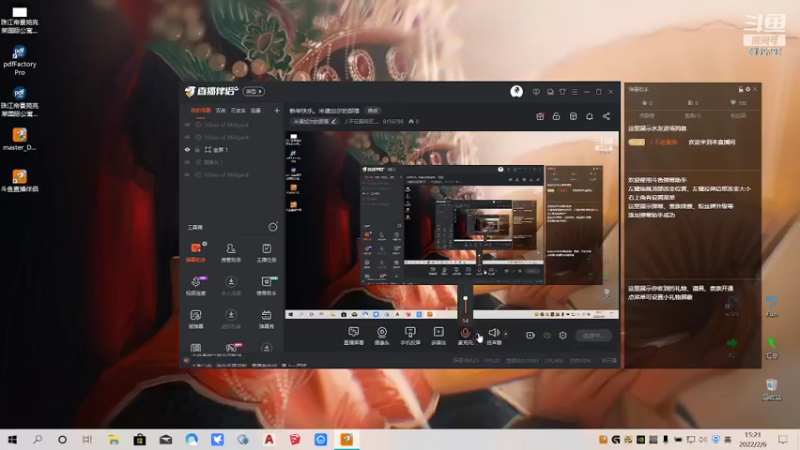Toggle lock on the 全屏1 source
The height and width of the screenshot is (450, 800).
coord(197,149)
